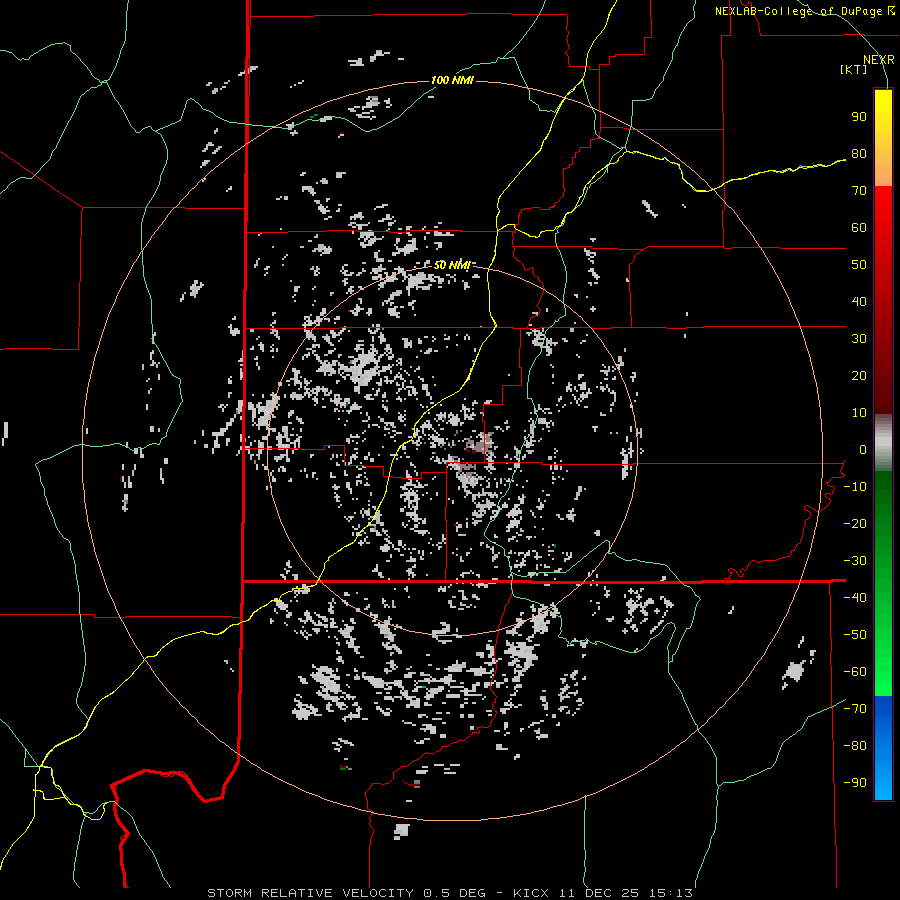Viewport: 900px width, 900px height.
Task: Click the 0 value on the velocity scale
Action: 863,450
